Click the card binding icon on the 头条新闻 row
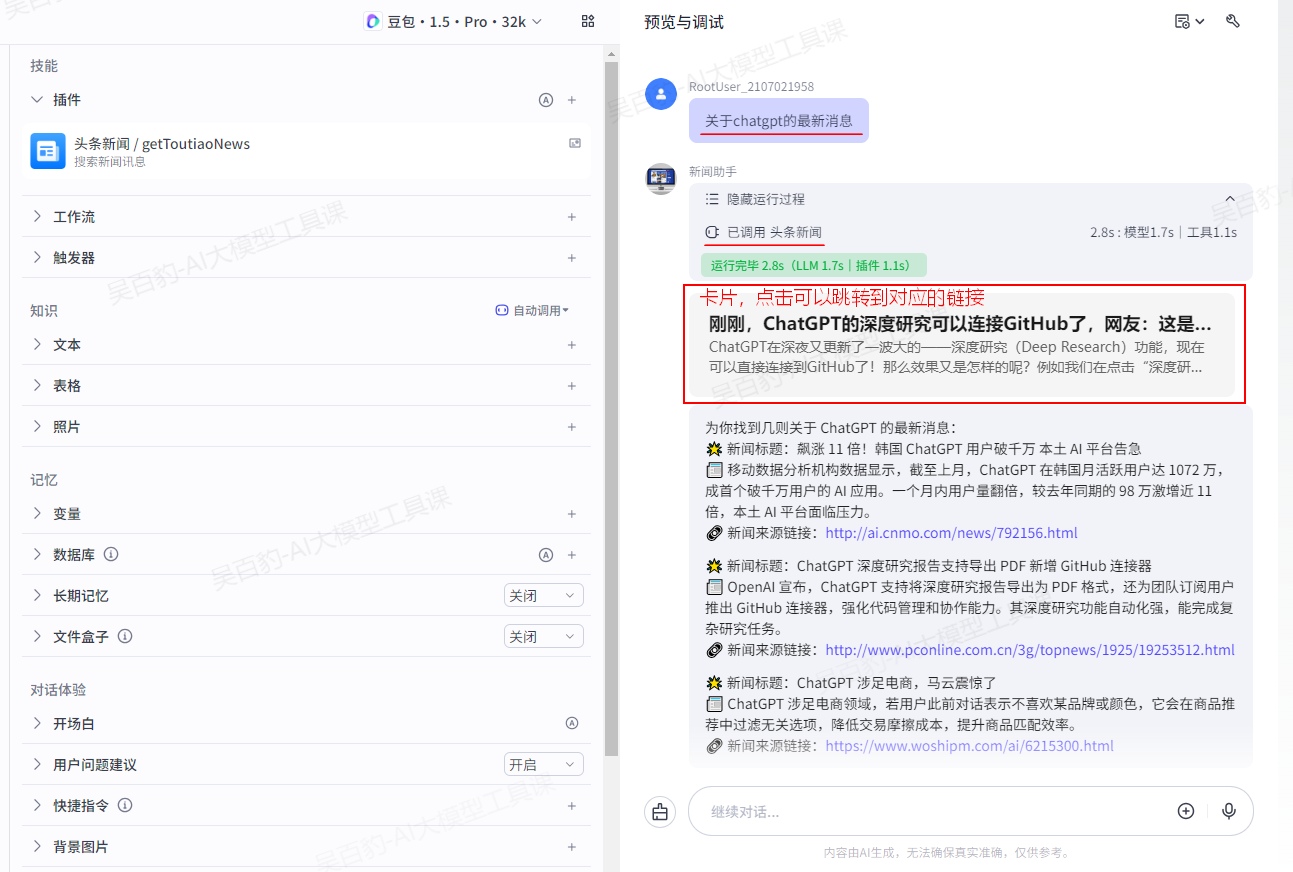Image resolution: width=1293 pixels, height=872 pixels. tap(575, 144)
